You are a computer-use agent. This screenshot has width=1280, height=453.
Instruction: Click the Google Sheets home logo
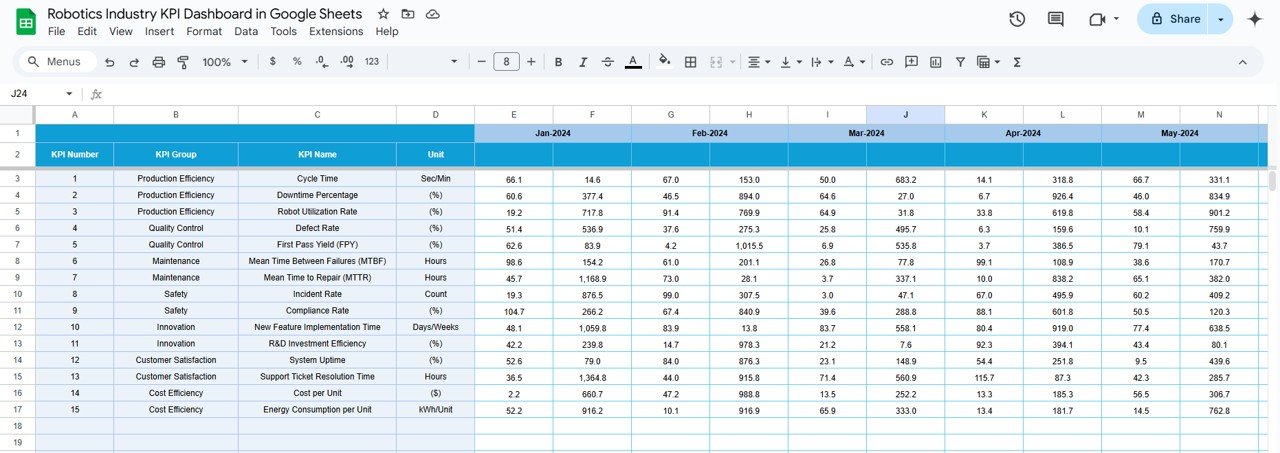26,22
